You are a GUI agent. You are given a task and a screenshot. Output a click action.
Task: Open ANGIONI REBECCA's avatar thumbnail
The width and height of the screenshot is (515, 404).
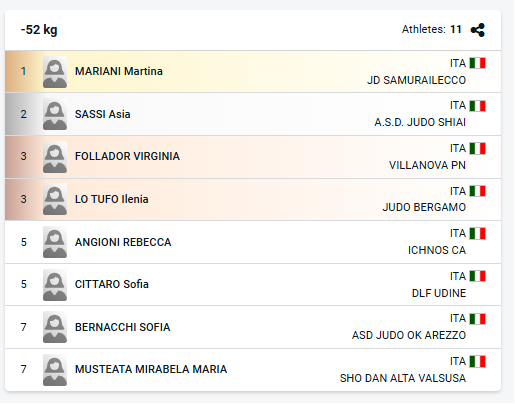point(55,242)
